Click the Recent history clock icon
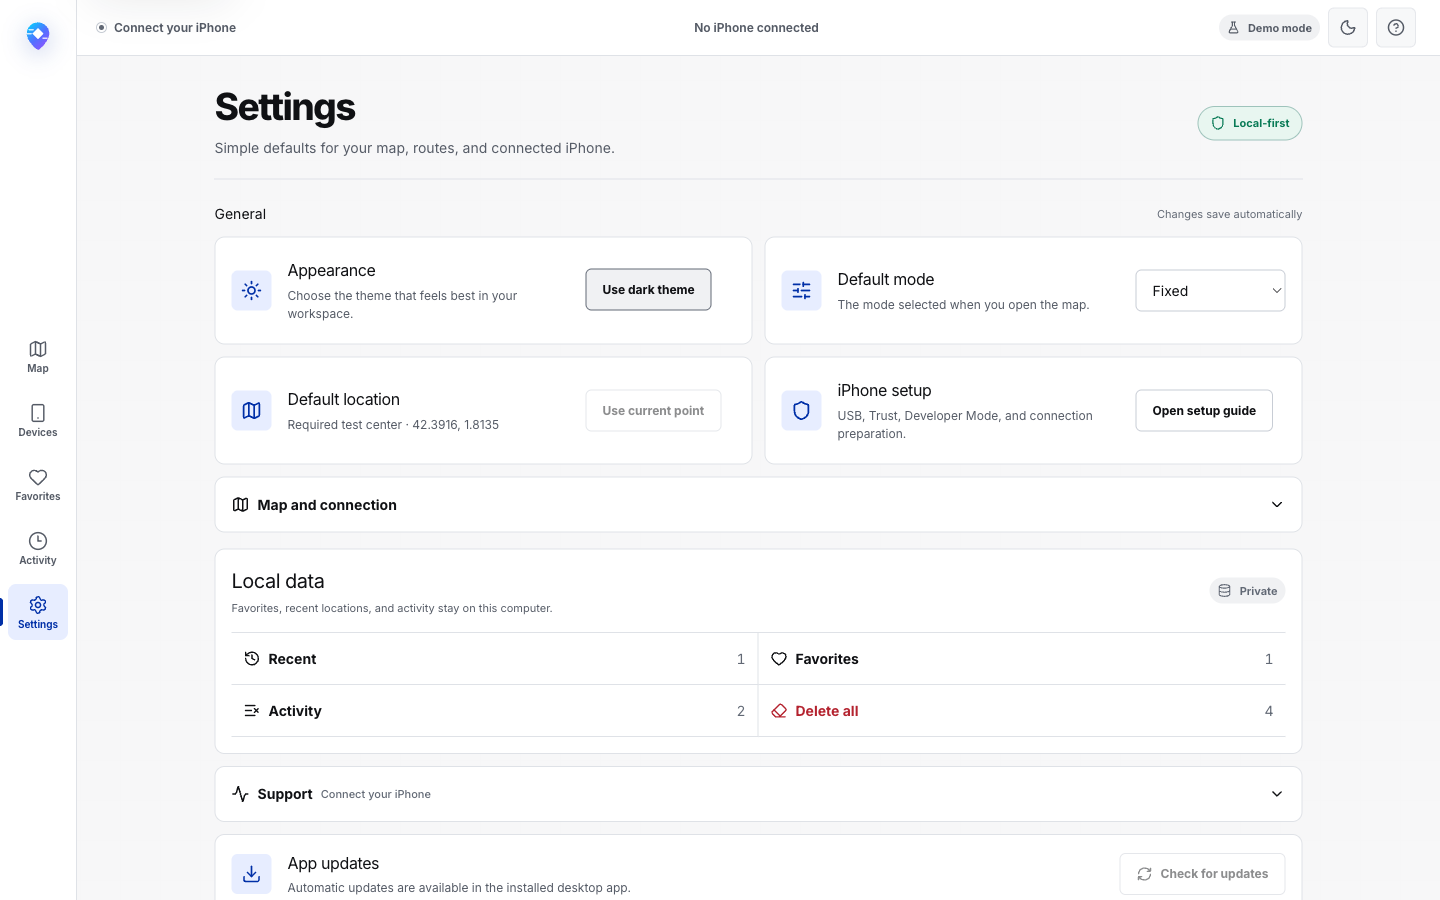 pyautogui.click(x=252, y=659)
